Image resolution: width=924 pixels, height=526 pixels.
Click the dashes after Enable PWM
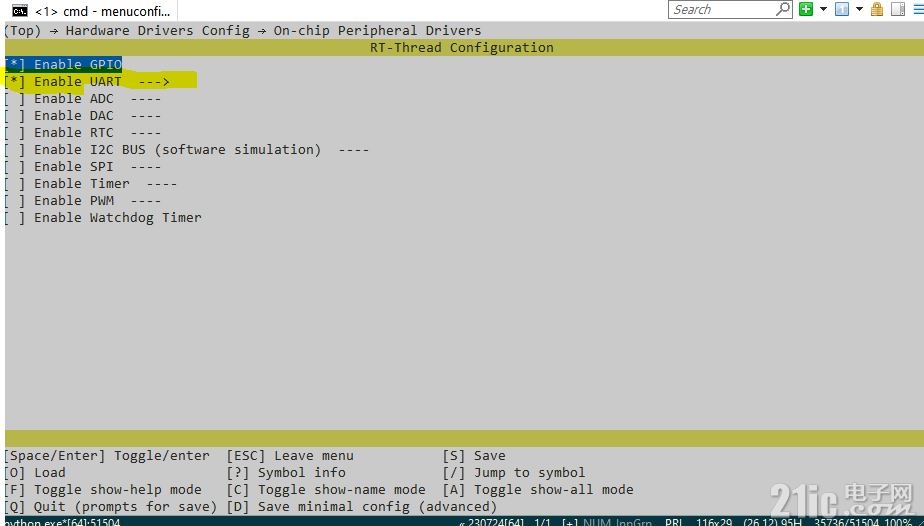tap(146, 201)
